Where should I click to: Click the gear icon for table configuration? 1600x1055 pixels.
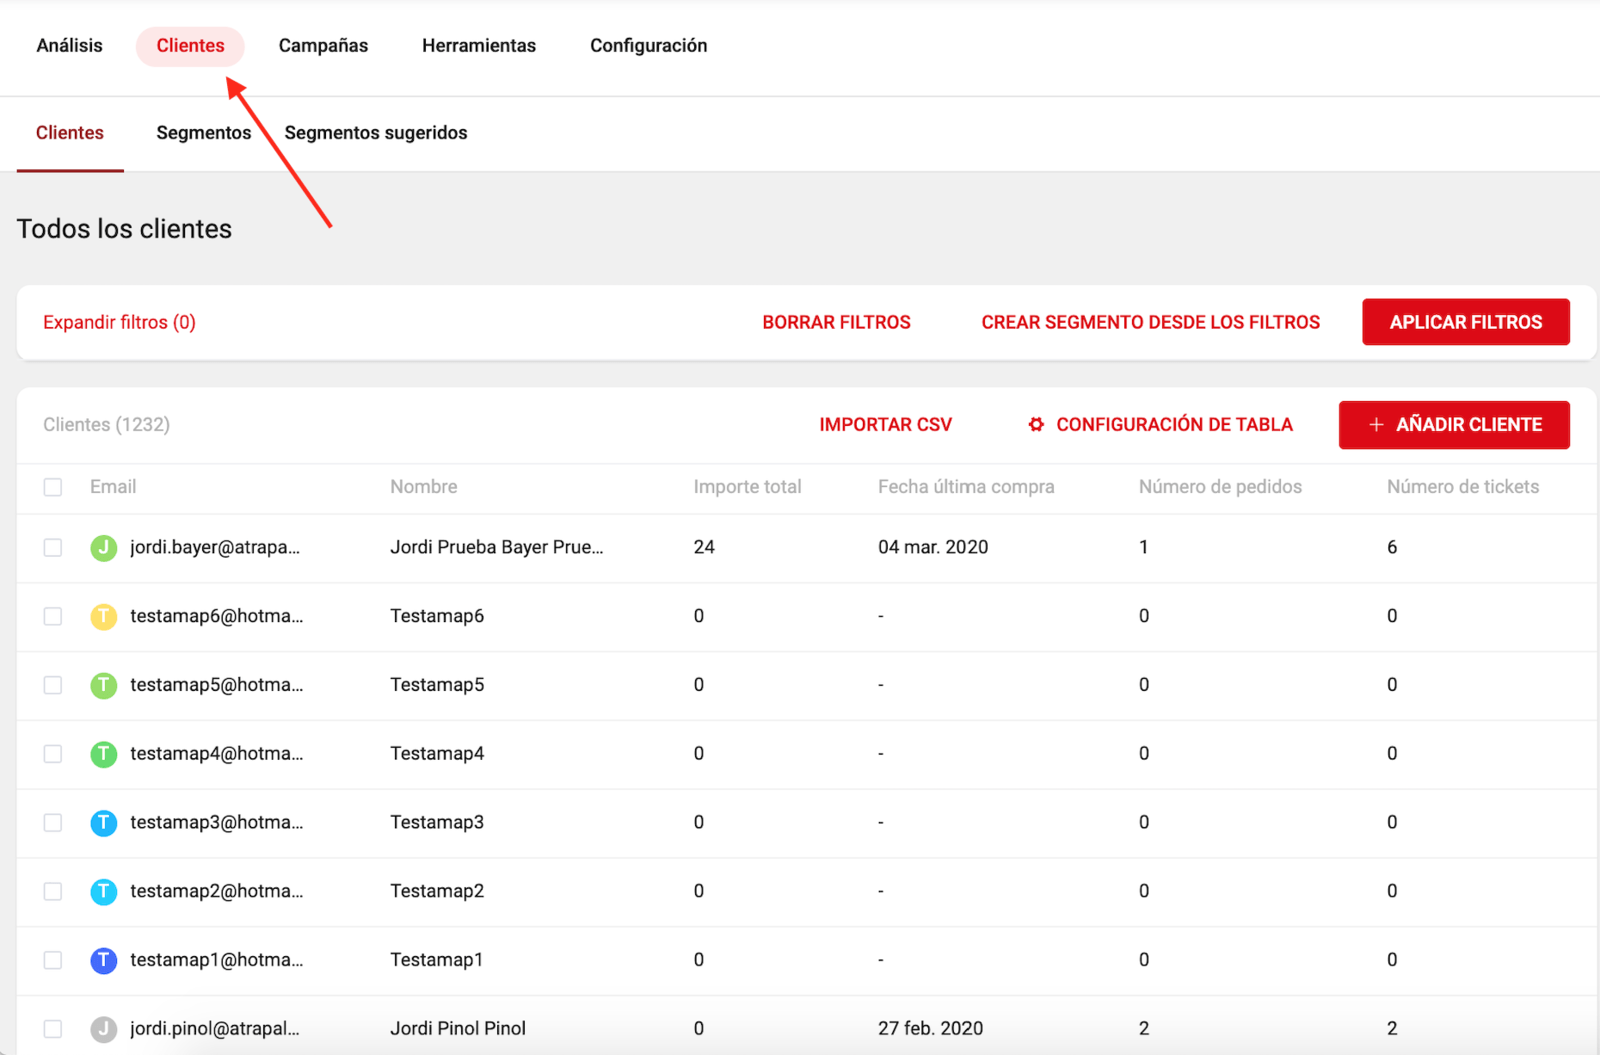point(1036,425)
